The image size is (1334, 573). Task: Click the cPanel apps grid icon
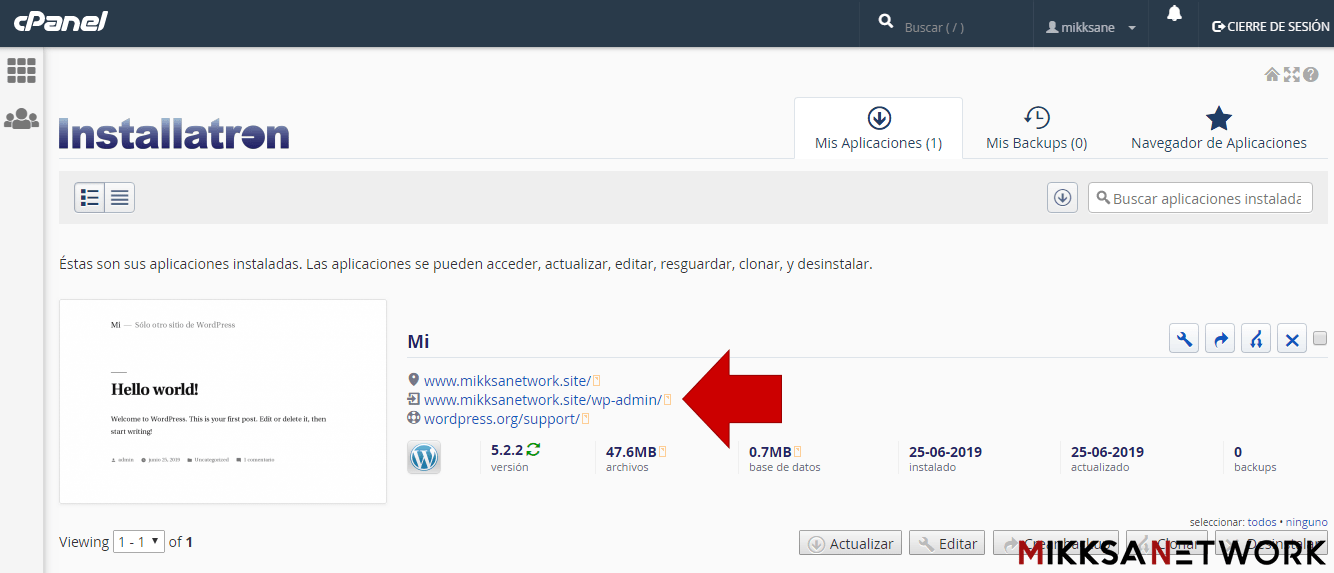pos(21,70)
